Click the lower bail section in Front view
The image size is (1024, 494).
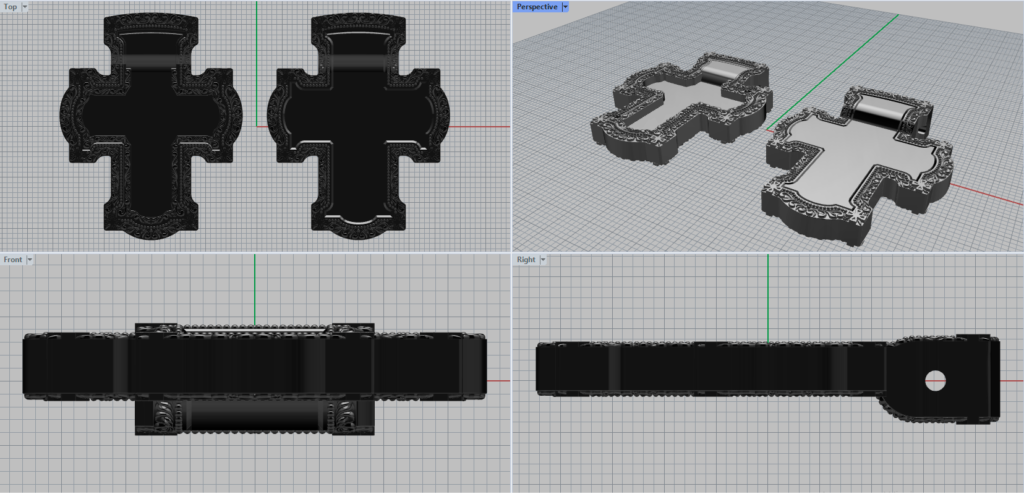point(254,418)
